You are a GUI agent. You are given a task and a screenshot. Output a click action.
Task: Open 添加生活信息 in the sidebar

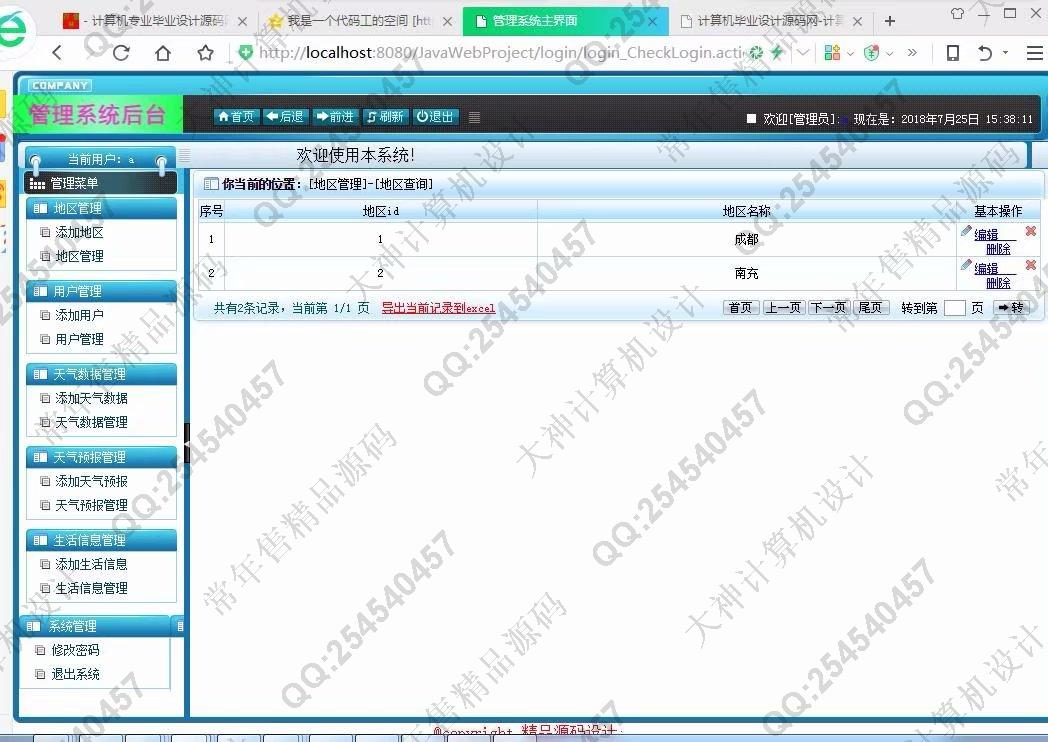(91, 564)
